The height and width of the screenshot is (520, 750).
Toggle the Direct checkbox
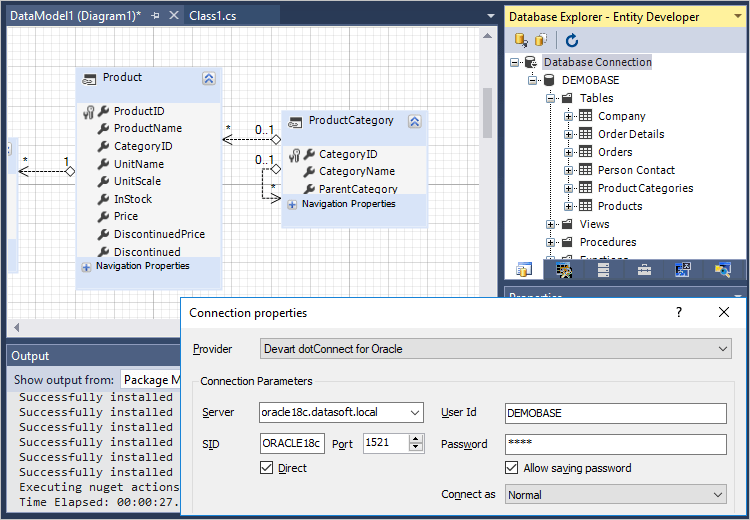click(x=266, y=467)
